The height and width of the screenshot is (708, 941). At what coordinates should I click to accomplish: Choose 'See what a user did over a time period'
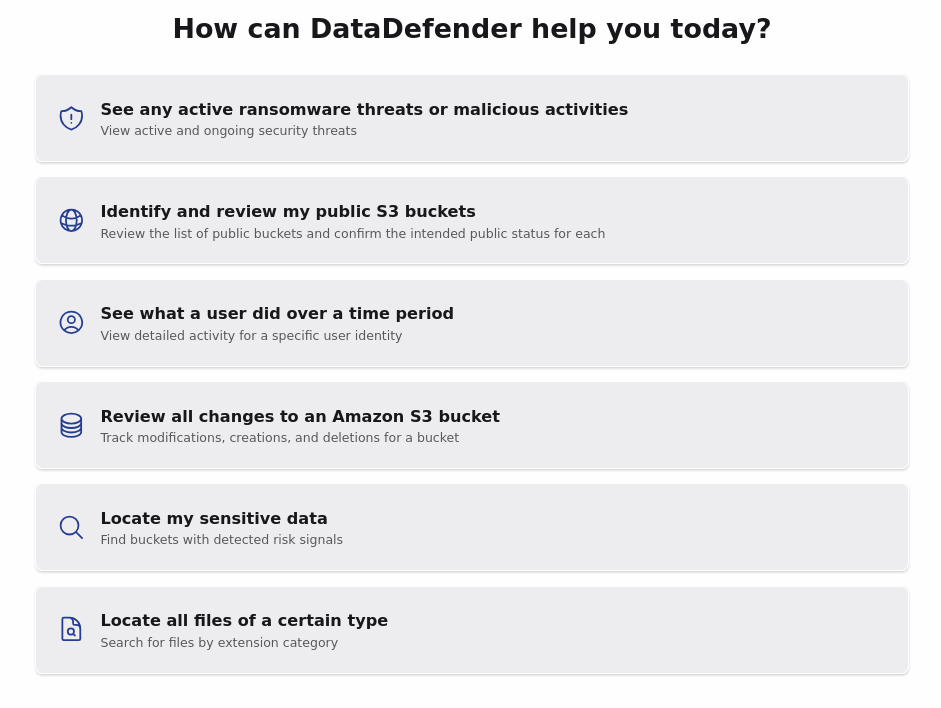coord(277,313)
